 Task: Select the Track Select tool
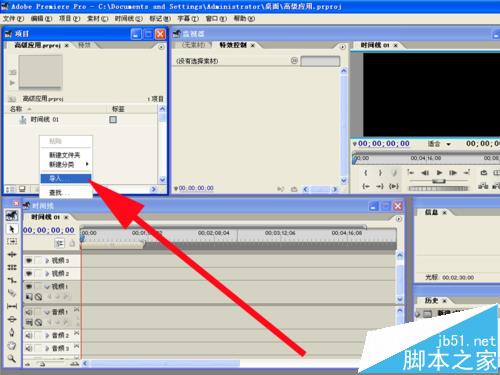[12, 242]
